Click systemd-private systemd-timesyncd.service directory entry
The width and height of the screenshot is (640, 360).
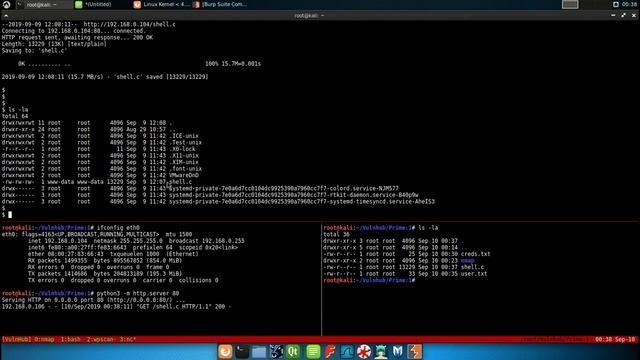click(302, 201)
